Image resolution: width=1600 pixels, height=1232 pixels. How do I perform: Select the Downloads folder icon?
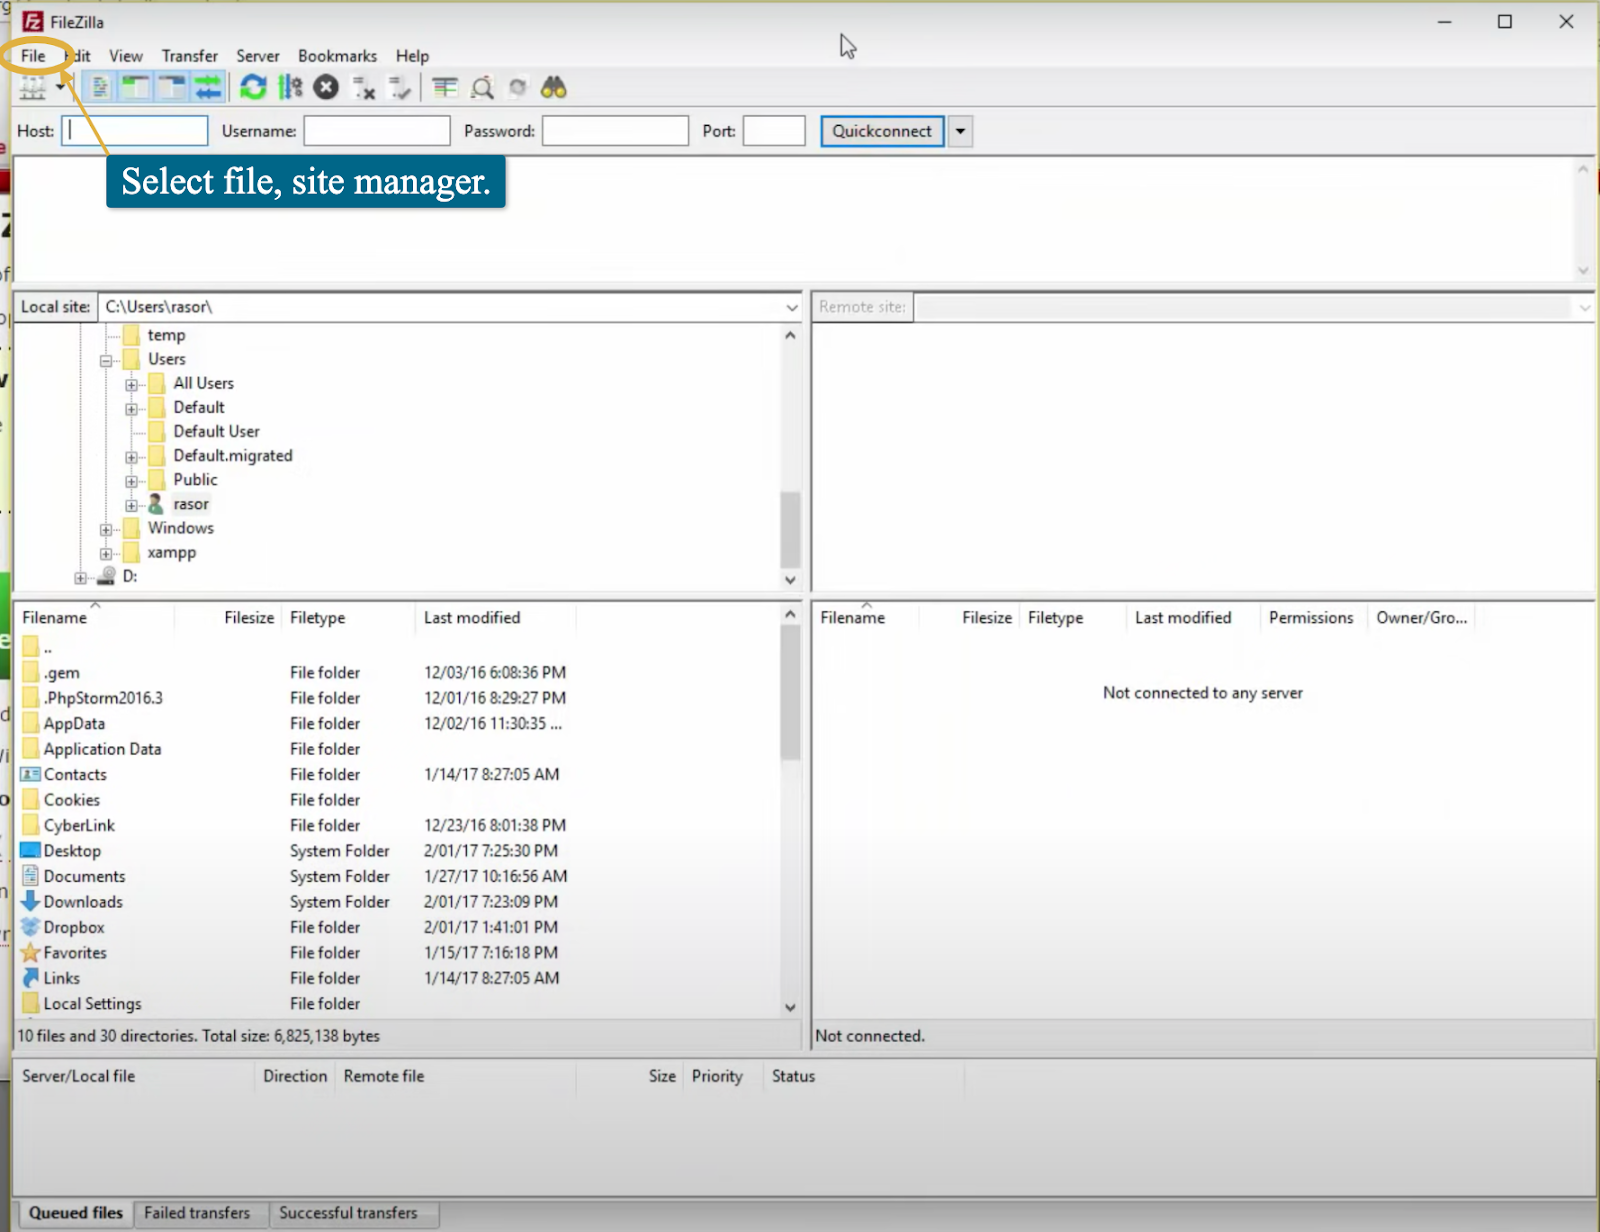click(30, 902)
